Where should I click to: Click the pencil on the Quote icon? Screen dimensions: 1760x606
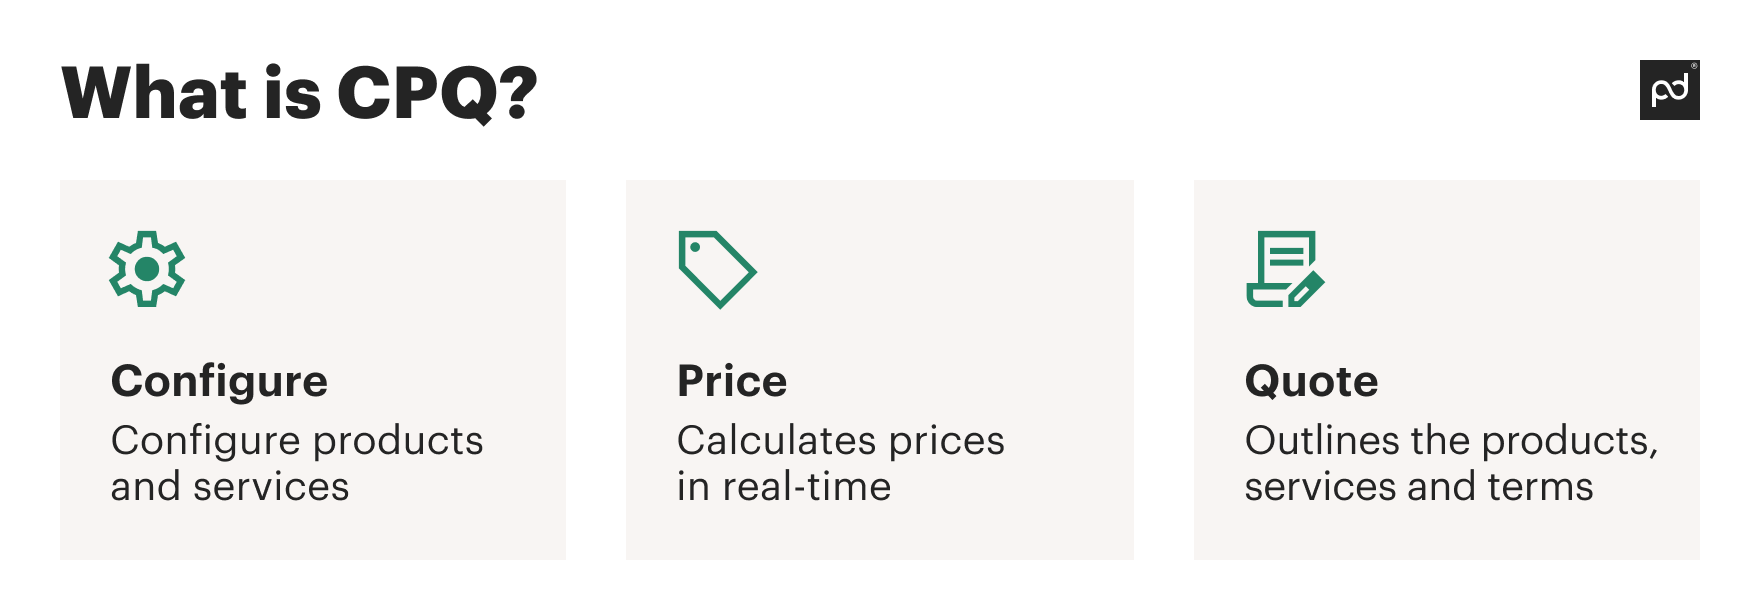[x=1307, y=289]
